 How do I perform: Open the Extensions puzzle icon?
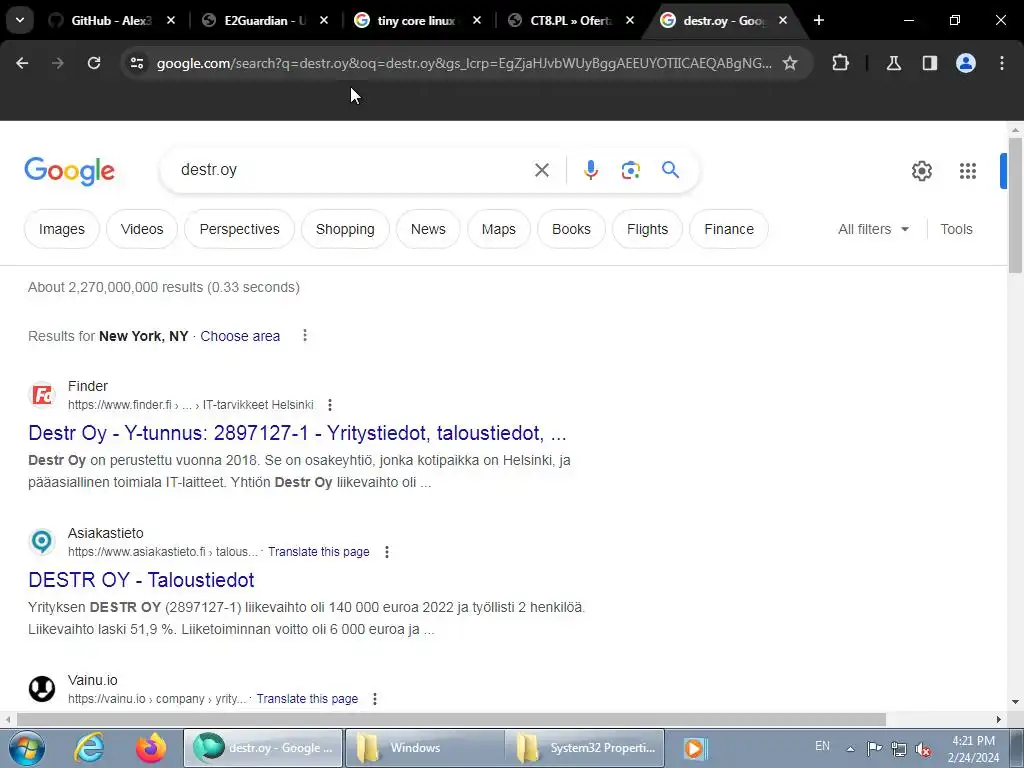[x=840, y=63]
